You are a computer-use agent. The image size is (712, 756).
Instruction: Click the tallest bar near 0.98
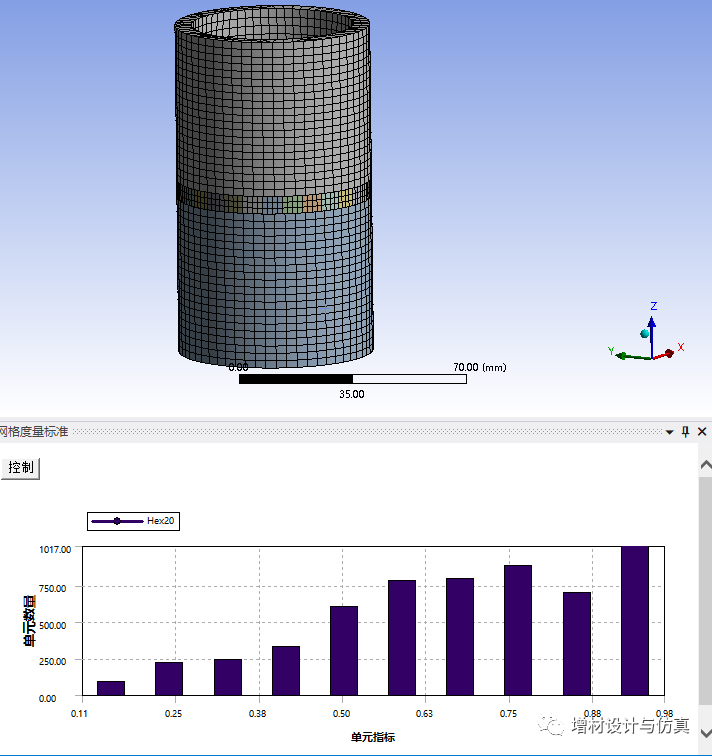[x=635, y=621]
